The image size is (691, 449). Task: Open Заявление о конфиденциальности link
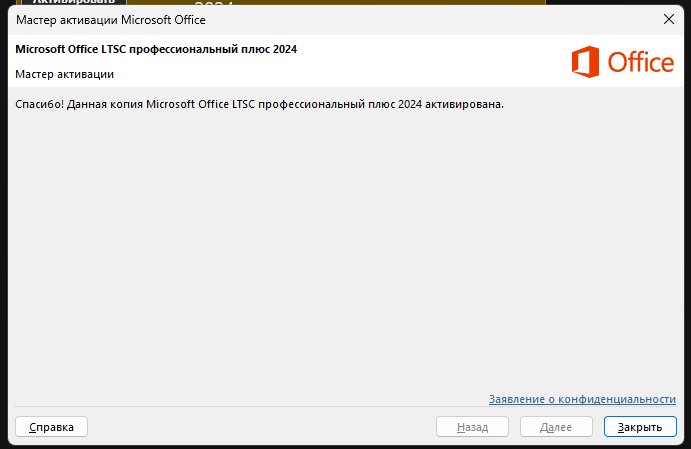click(x=582, y=399)
